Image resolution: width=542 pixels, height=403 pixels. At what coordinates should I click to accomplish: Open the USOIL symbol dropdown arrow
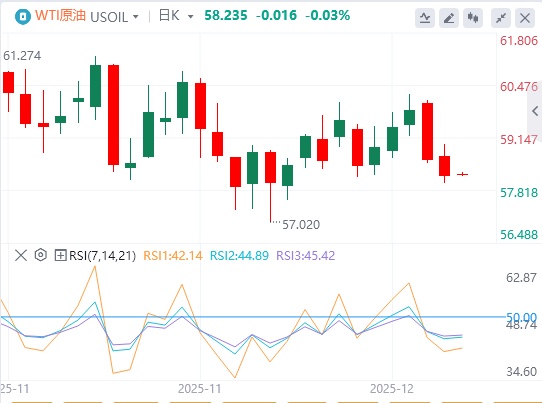pyautogui.click(x=136, y=17)
